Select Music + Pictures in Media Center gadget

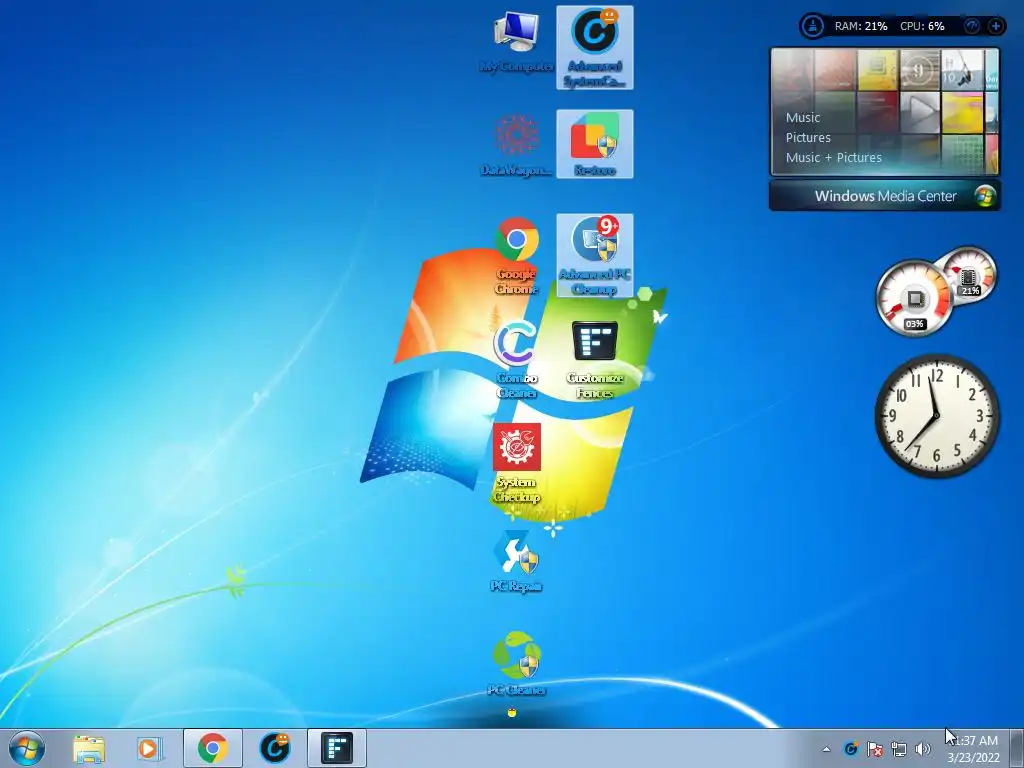(x=833, y=157)
